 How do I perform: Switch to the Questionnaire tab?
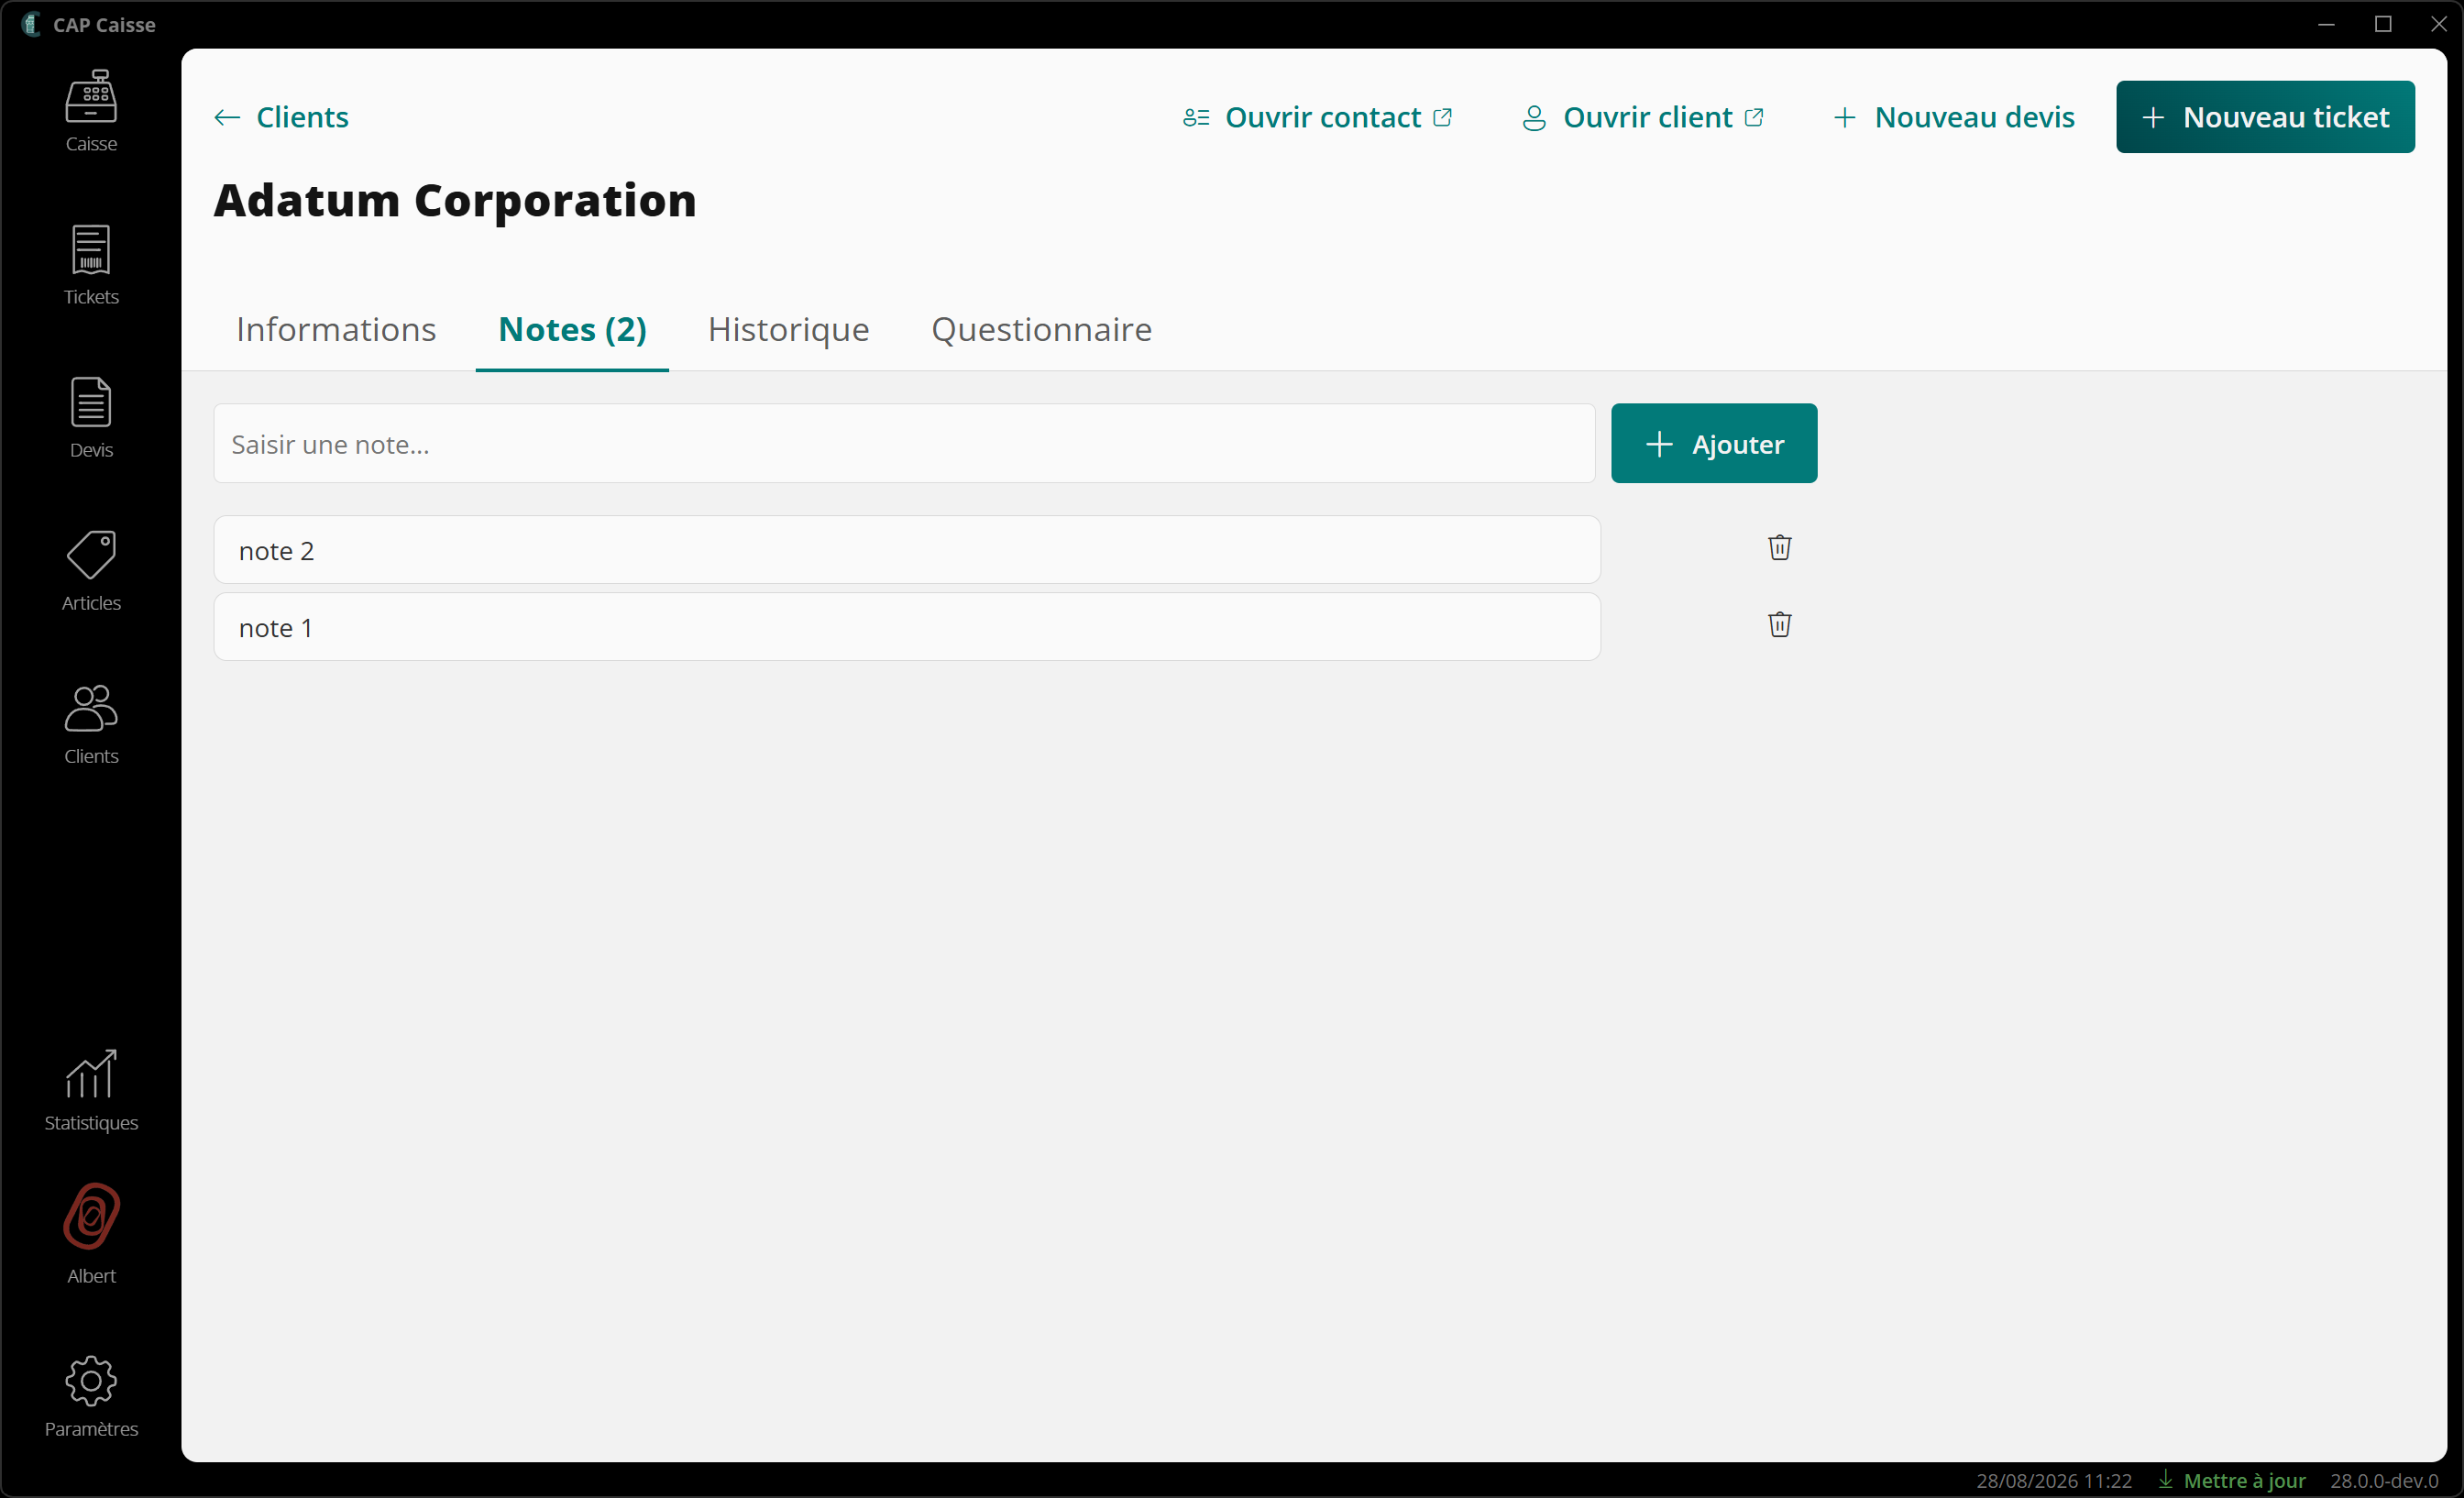pyautogui.click(x=1041, y=329)
